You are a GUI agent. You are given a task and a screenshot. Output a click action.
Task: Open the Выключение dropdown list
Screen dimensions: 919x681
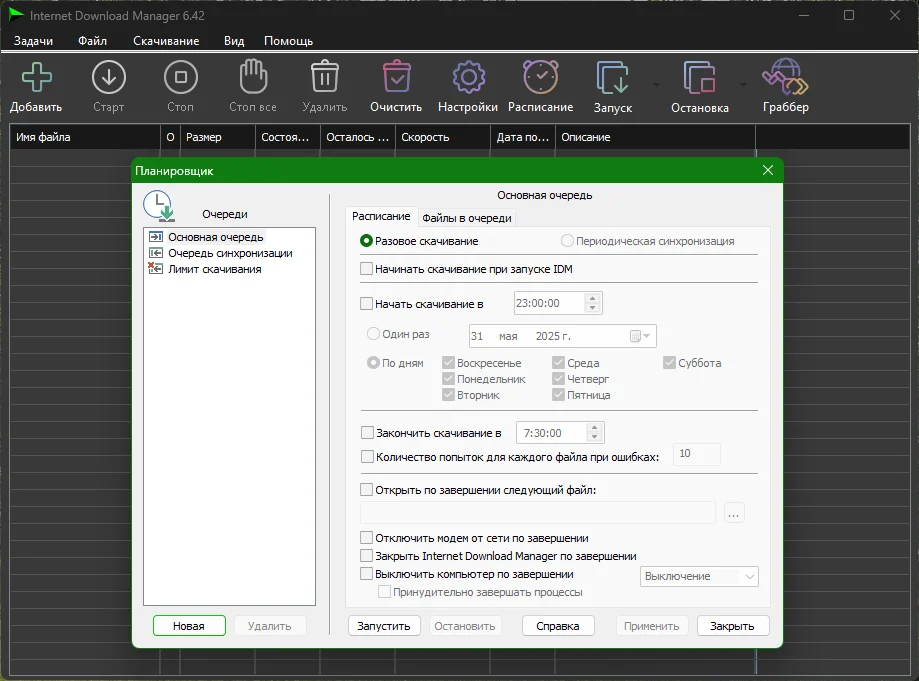pyautogui.click(x=698, y=577)
